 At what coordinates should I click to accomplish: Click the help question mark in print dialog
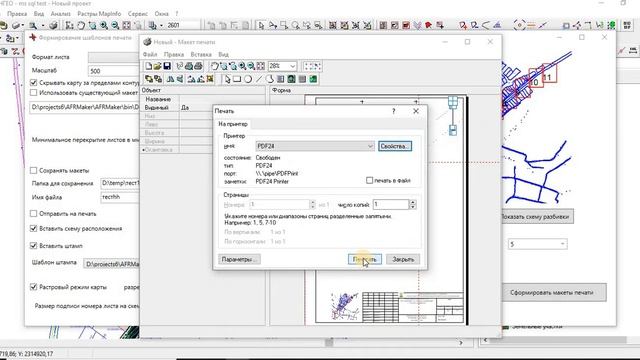click(x=393, y=111)
